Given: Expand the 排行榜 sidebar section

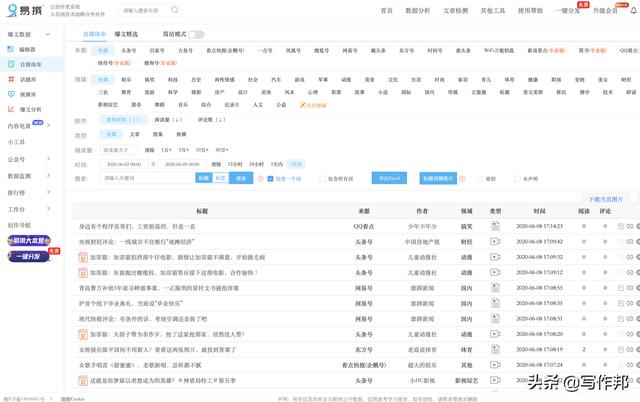Looking at the screenshot, I should pyautogui.click(x=48, y=192).
